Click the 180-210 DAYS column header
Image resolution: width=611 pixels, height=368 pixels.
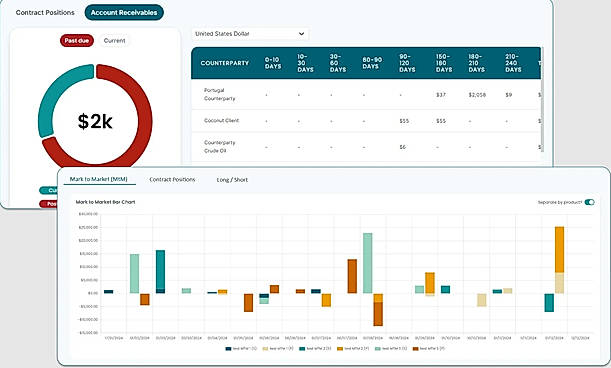477,63
